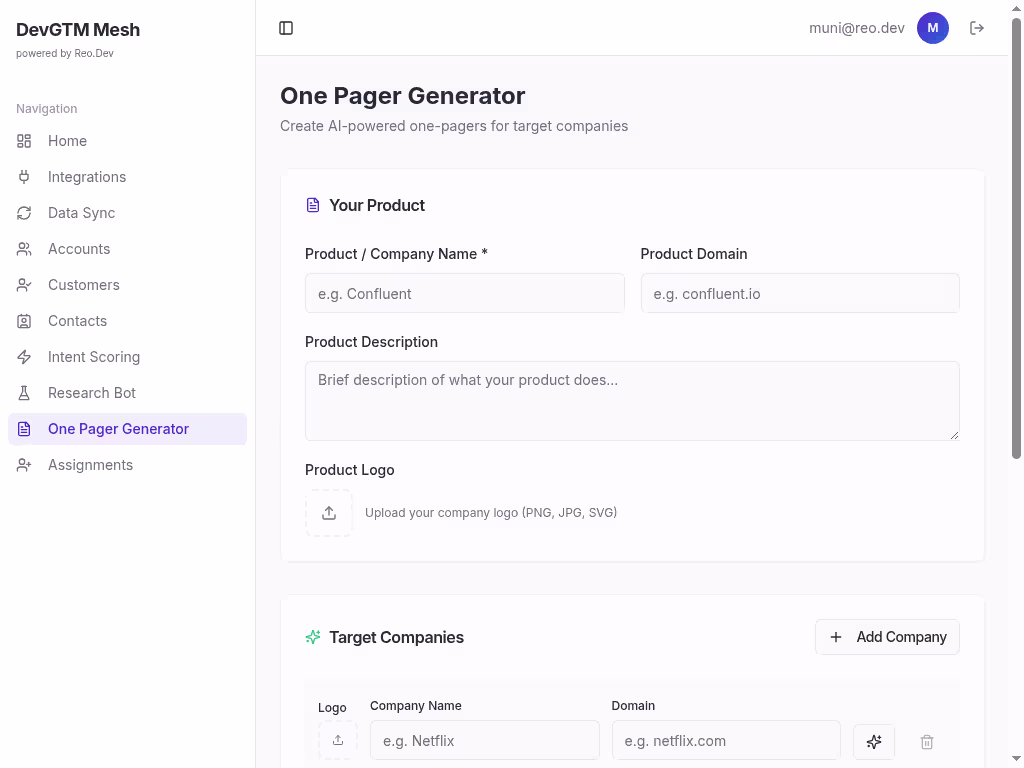Click the Product Description text area

coord(632,400)
